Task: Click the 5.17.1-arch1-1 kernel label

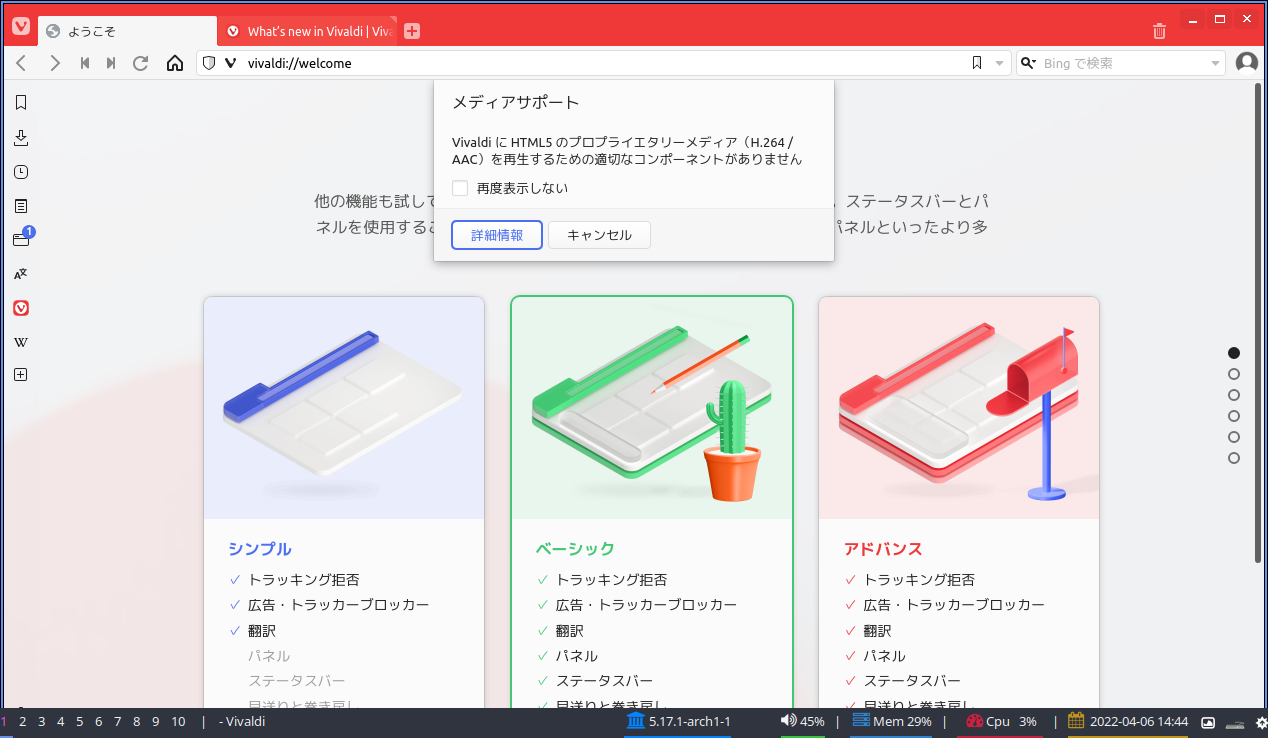Action: 679,721
